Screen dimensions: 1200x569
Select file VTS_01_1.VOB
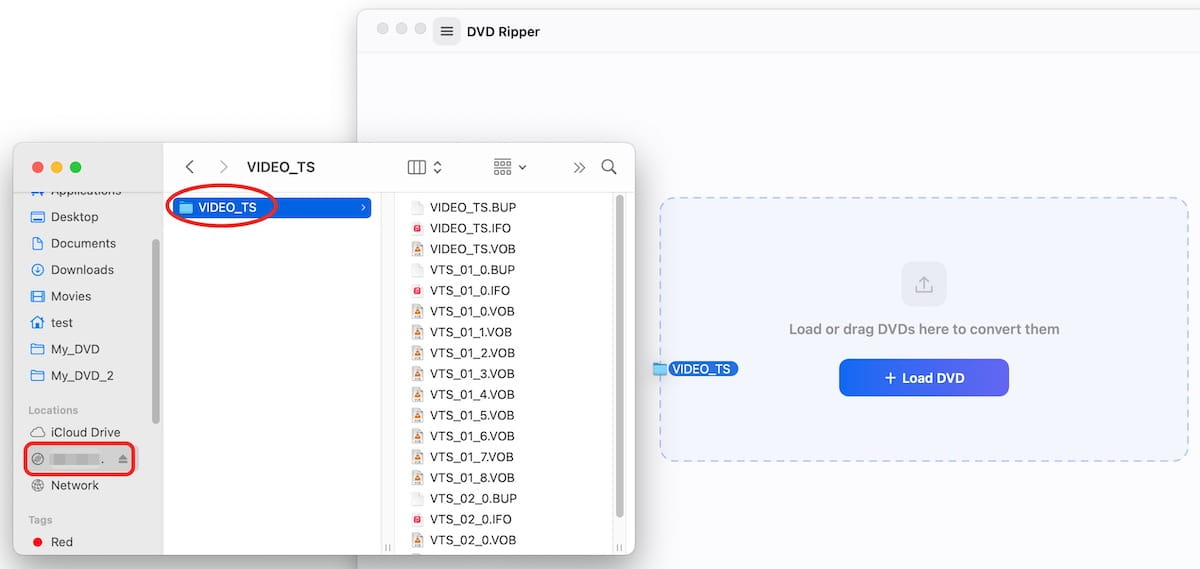point(472,332)
